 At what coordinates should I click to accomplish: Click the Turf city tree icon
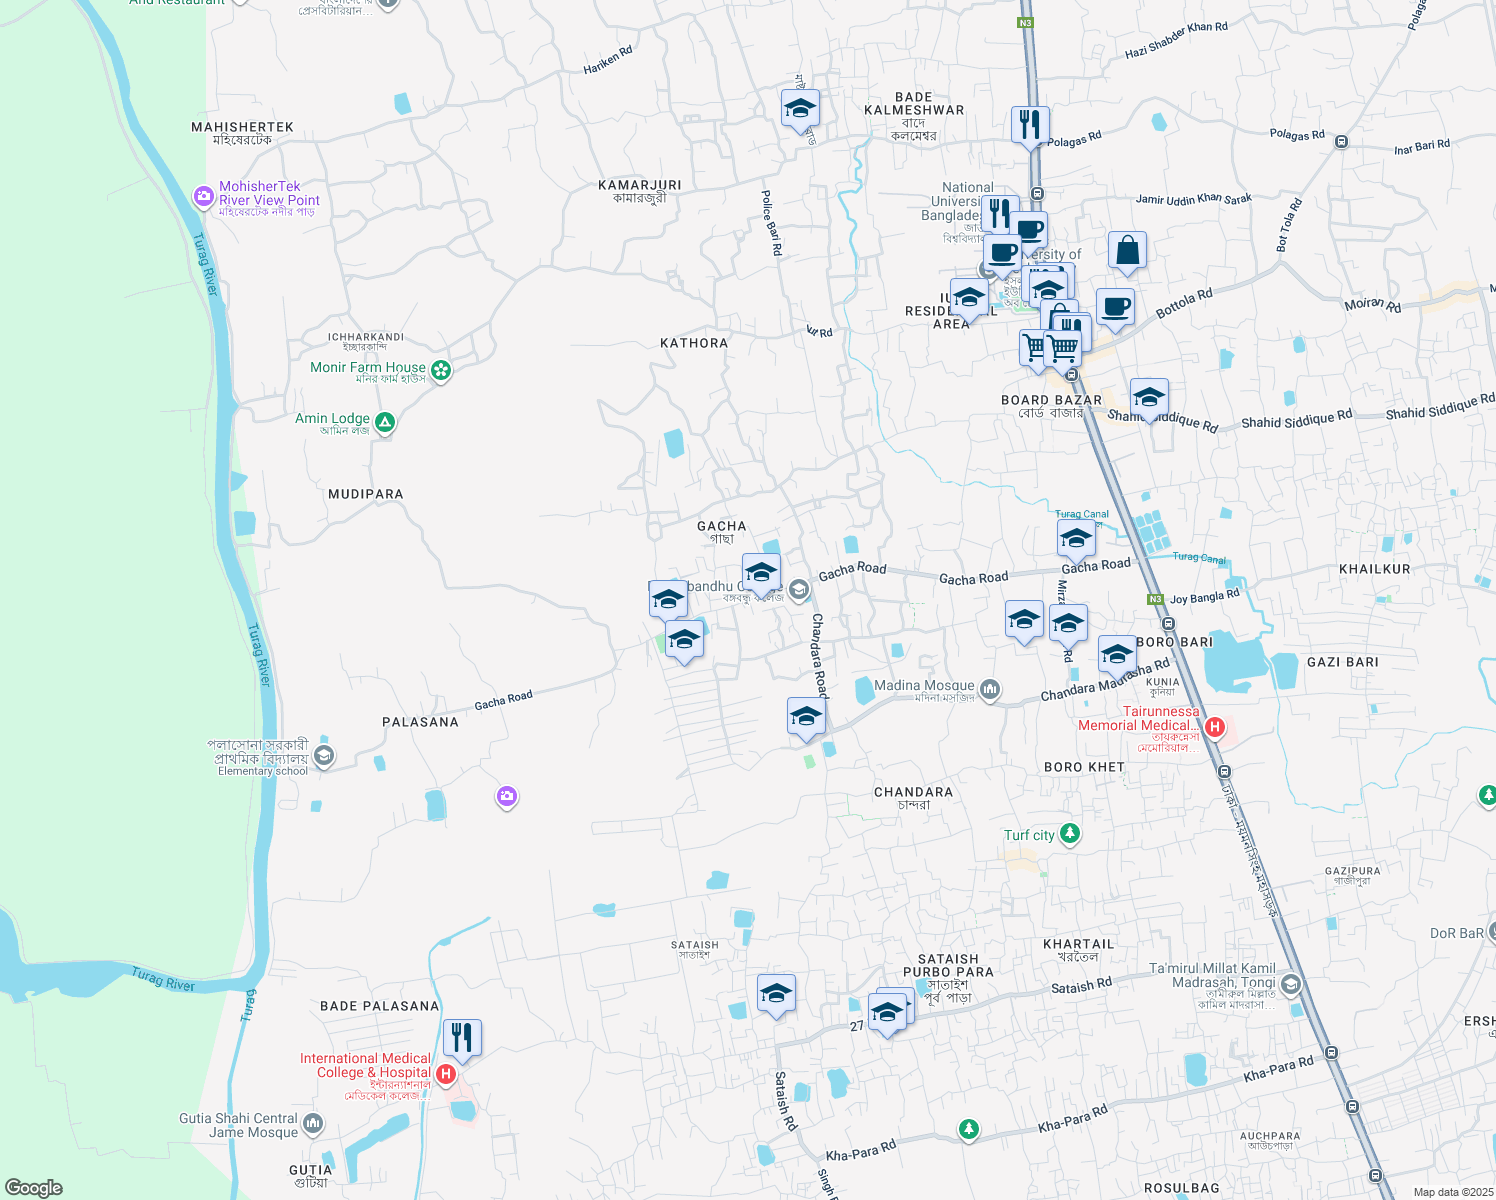click(x=1069, y=833)
